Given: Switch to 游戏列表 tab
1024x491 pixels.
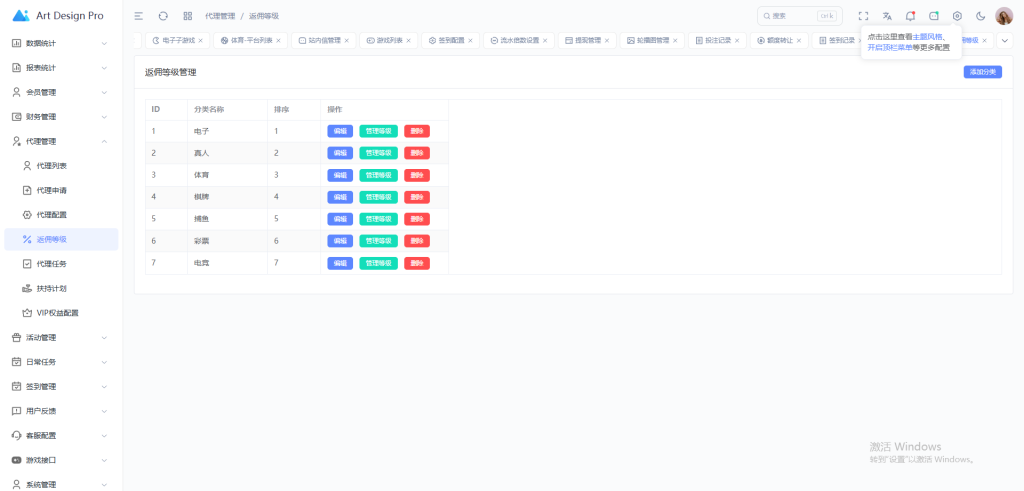Looking at the screenshot, I should [x=389, y=40].
